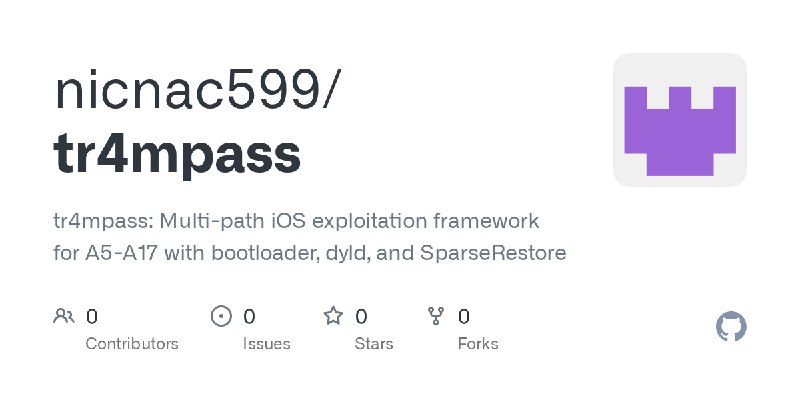800x400 pixels.
Task: Click the circled-dot Issues icon
Action: pos(221,316)
